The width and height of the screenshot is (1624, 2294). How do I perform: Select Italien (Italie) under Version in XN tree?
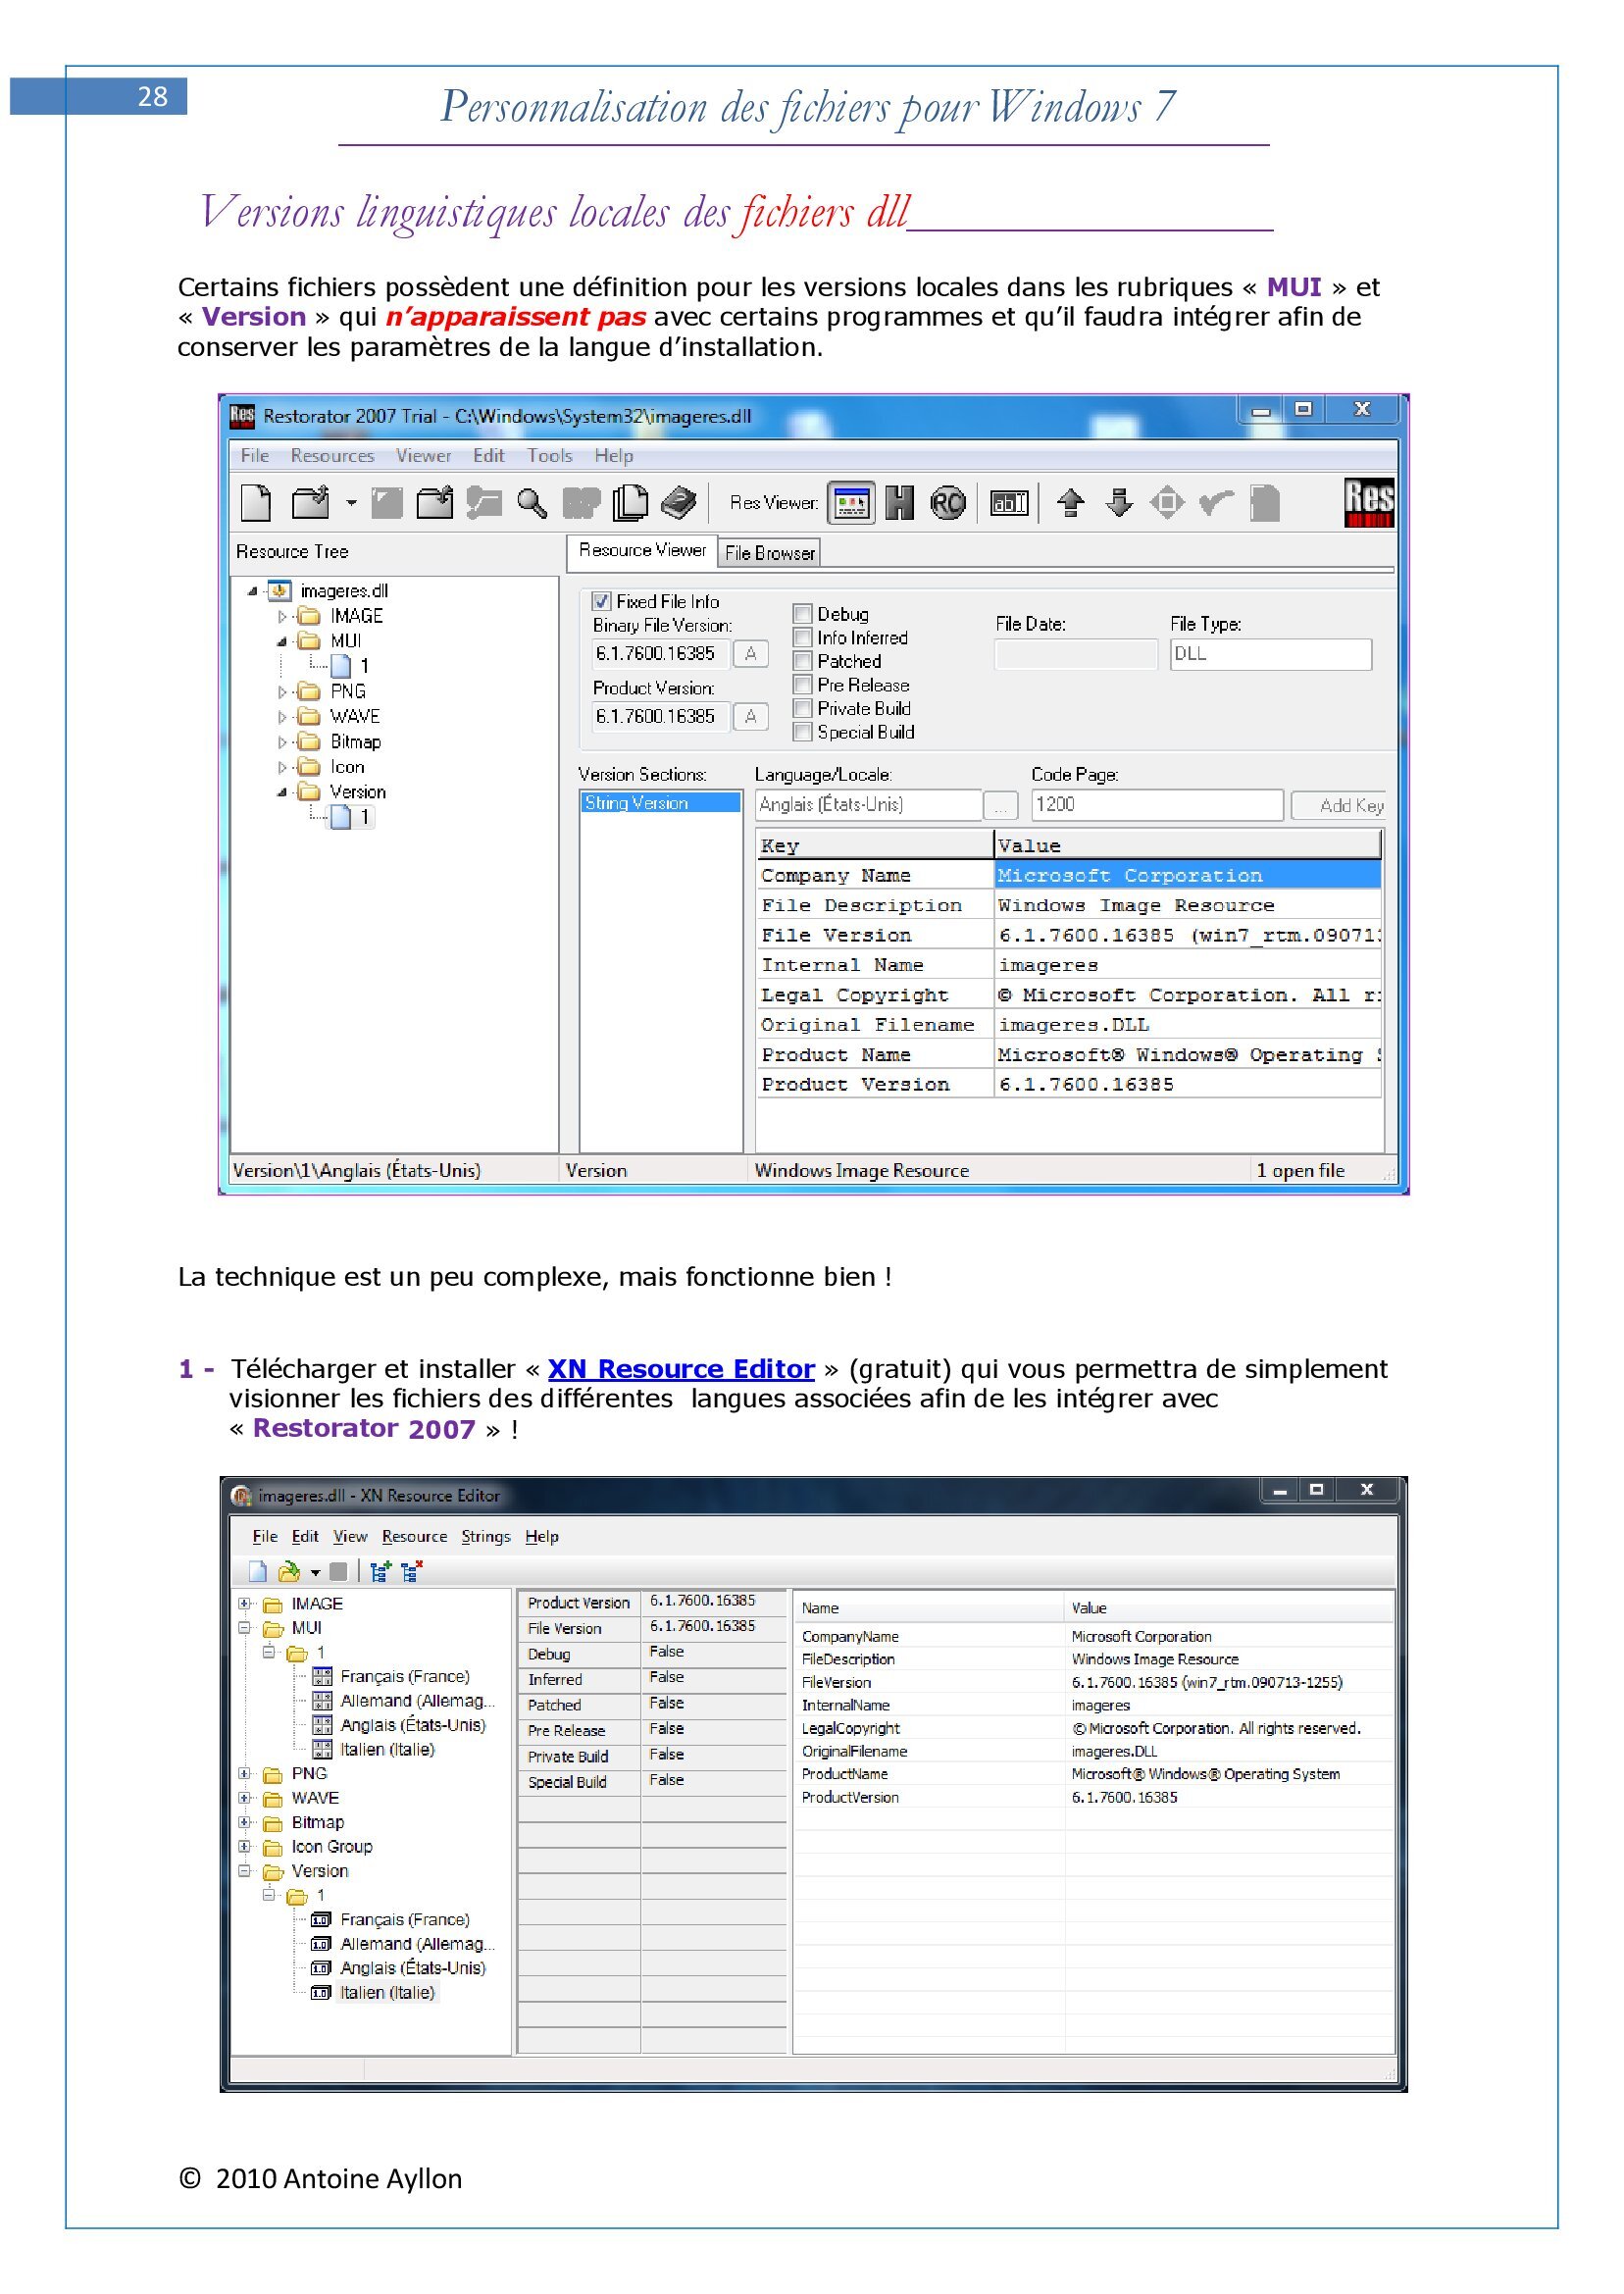(x=387, y=1992)
